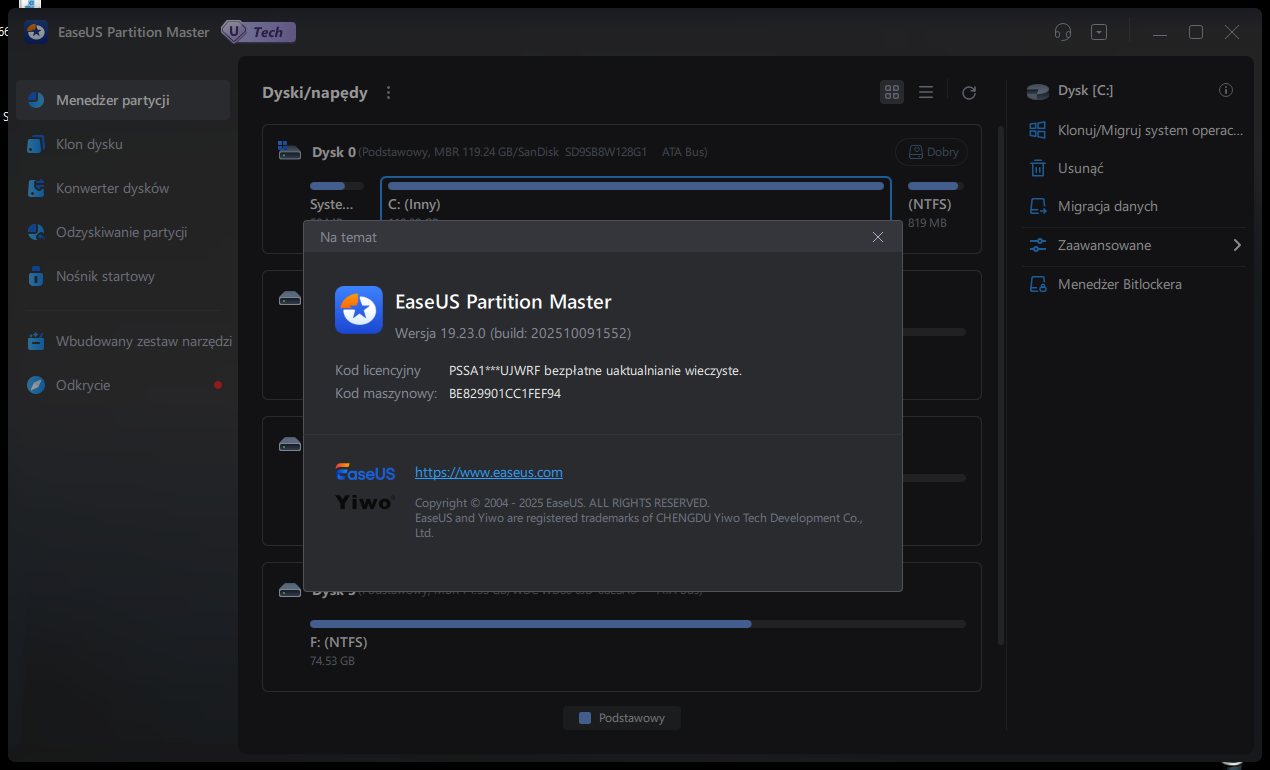The width and height of the screenshot is (1270, 770).
Task: Select the F: (NTFS) partition
Action: point(638,642)
